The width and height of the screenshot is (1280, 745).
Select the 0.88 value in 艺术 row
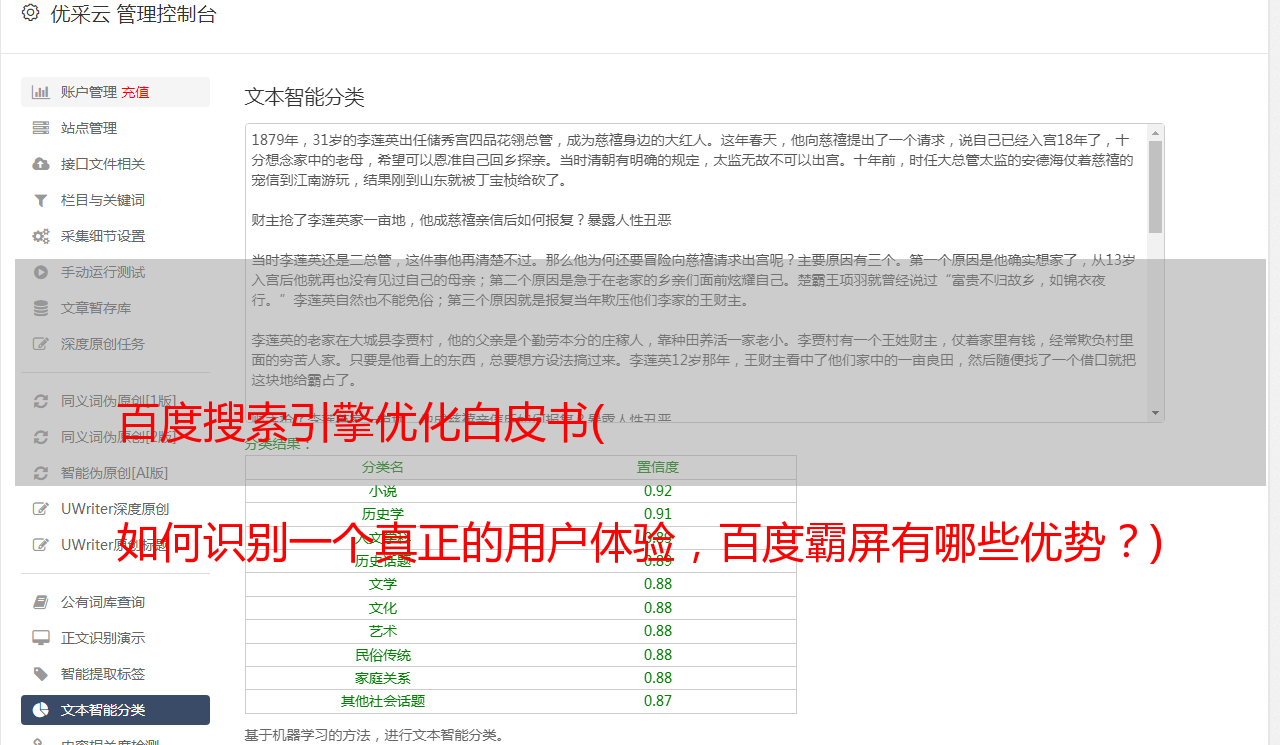(x=658, y=631)
